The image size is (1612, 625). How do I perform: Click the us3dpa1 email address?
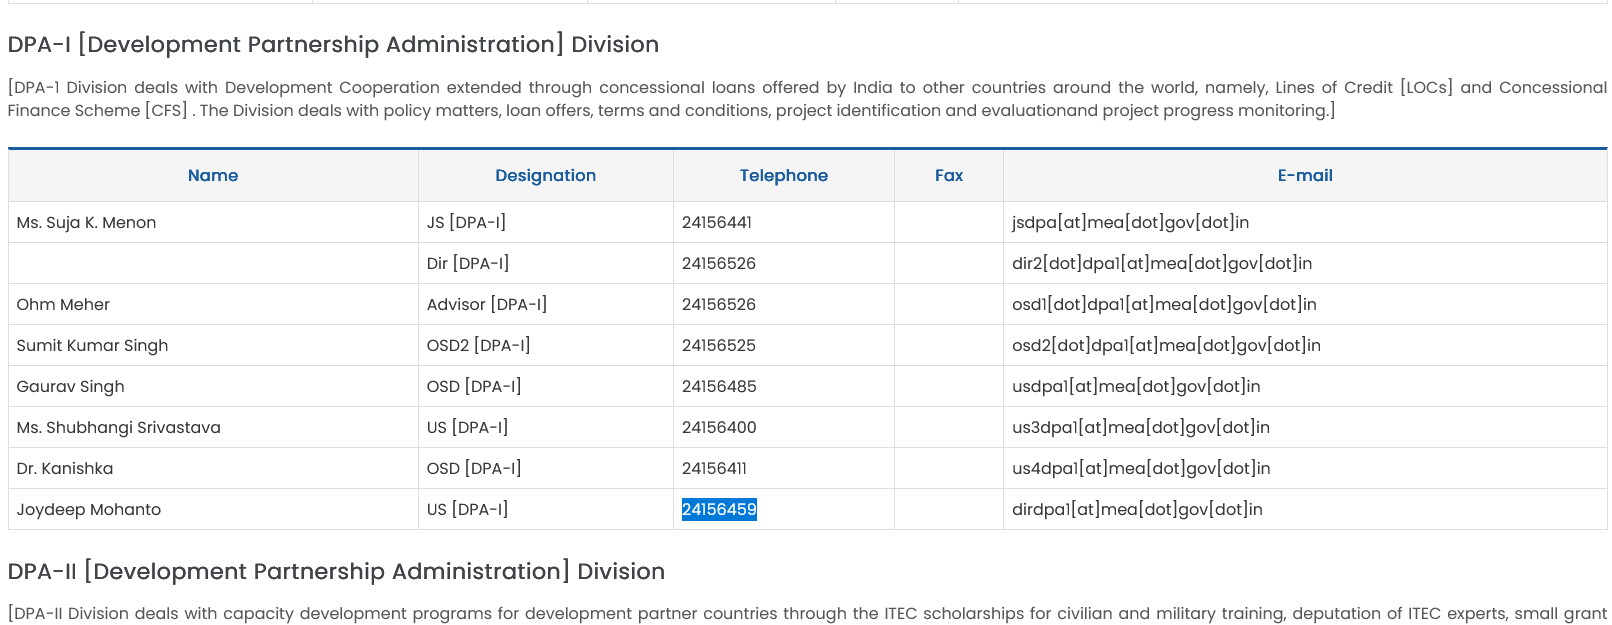(x=1140, y=428)
